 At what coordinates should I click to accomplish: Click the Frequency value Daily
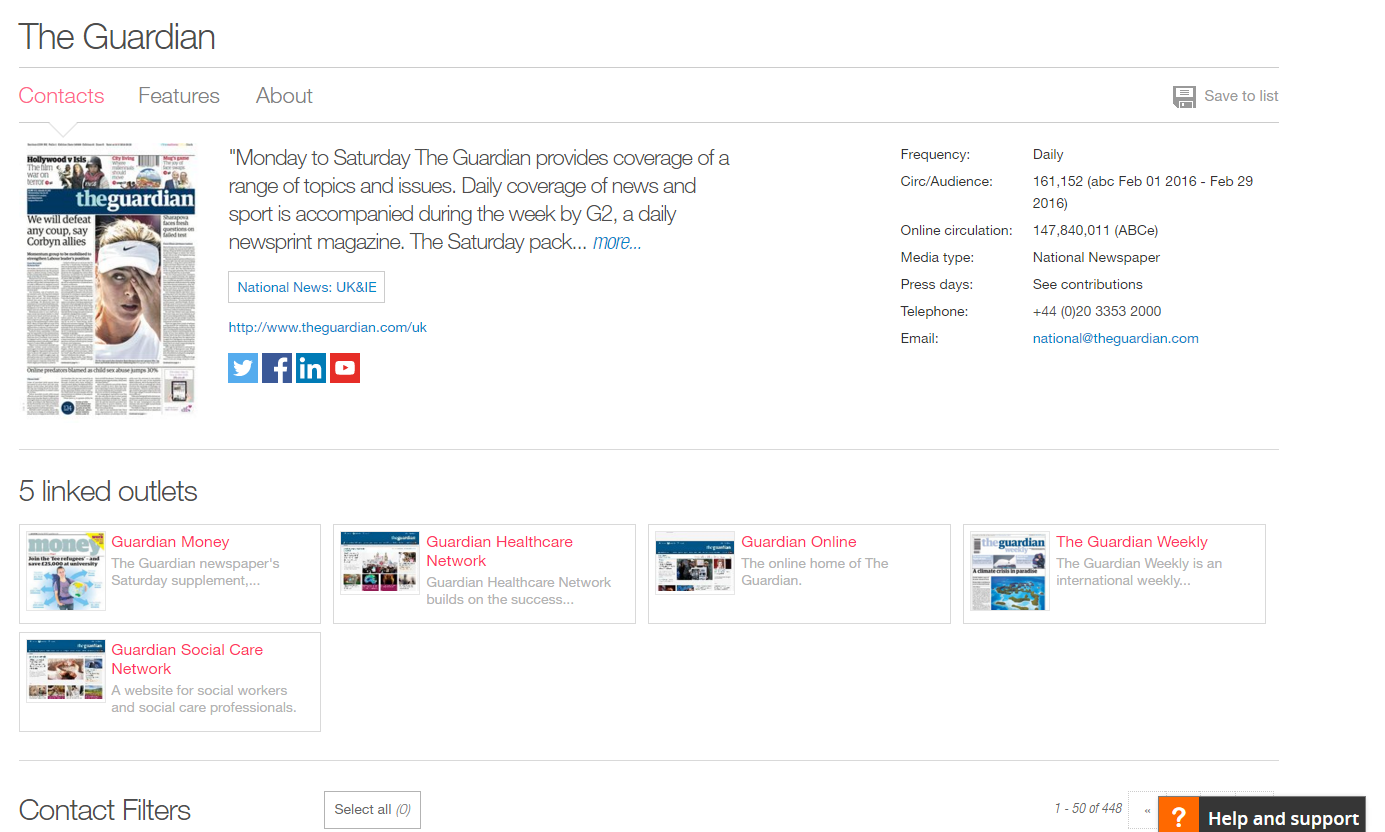click(x=1048, y=154)
